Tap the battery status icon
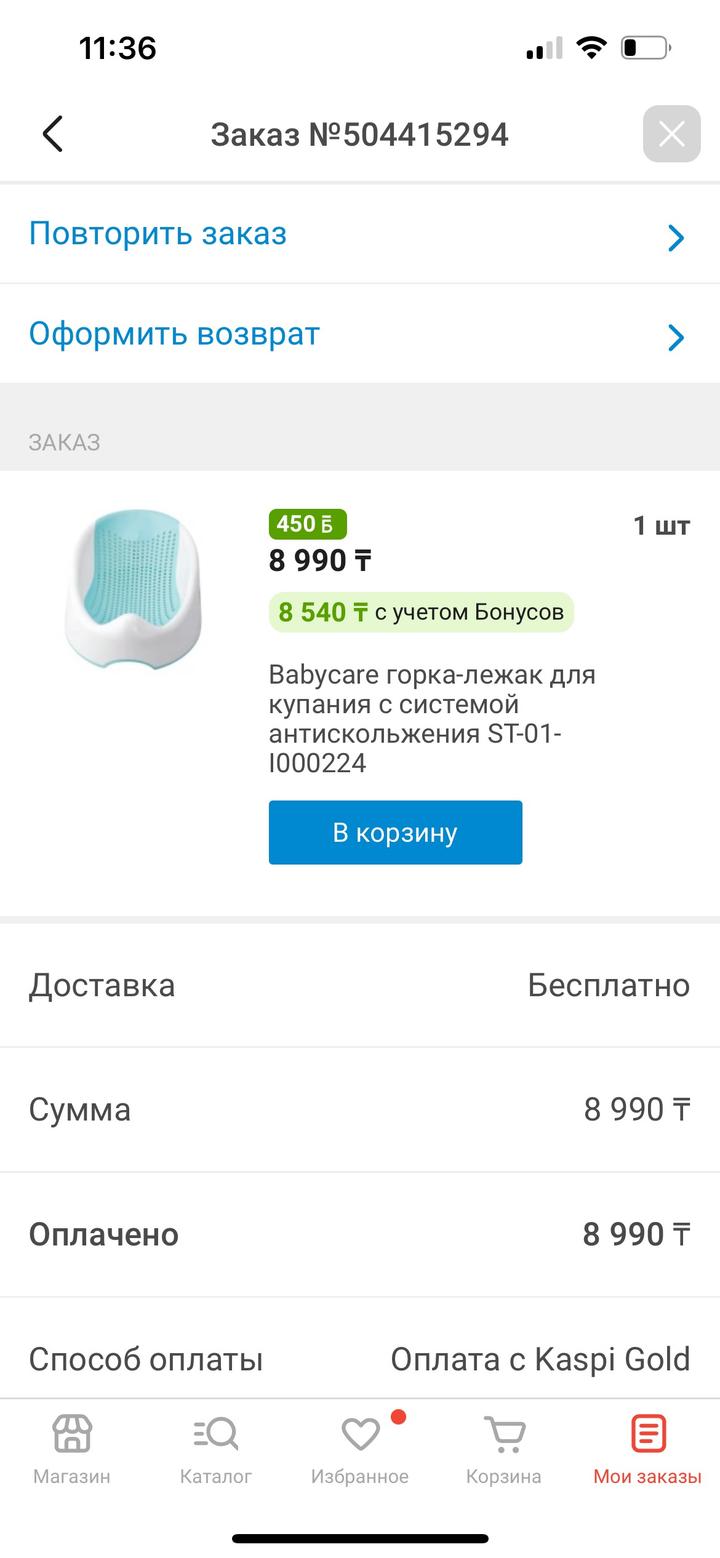Image resolution: width=720 pixels, height=1558 pixels. point(645,47)
